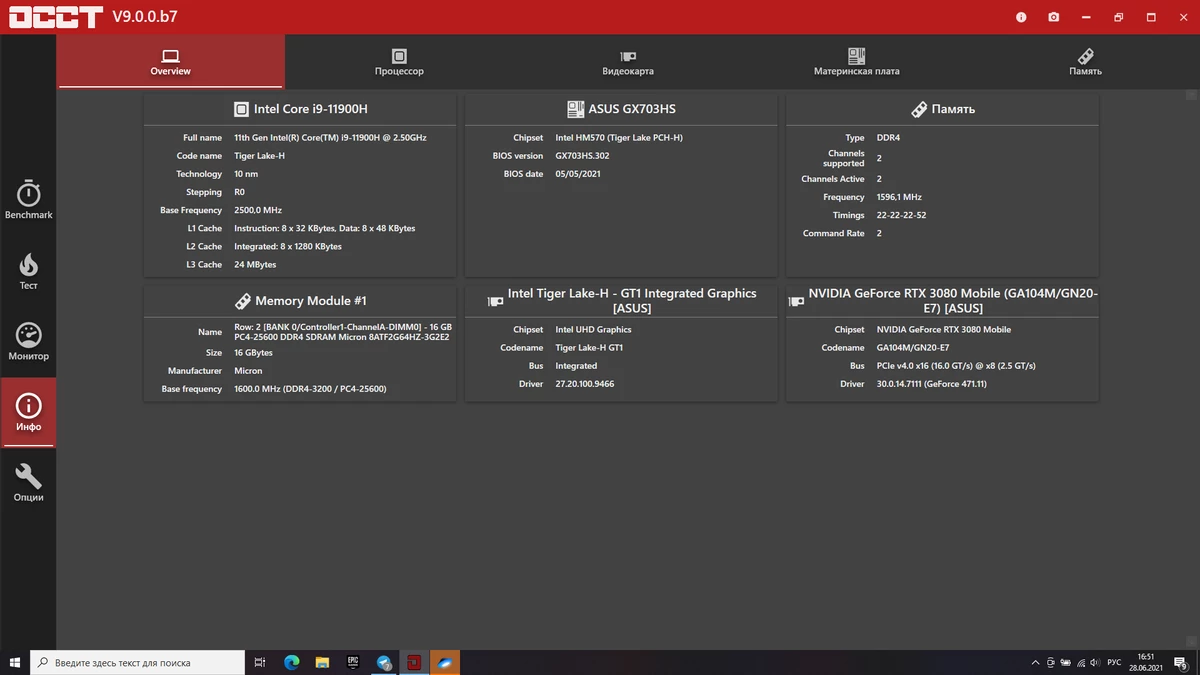
Task: Click the L1 Cache value text
Action: (324, 228)
